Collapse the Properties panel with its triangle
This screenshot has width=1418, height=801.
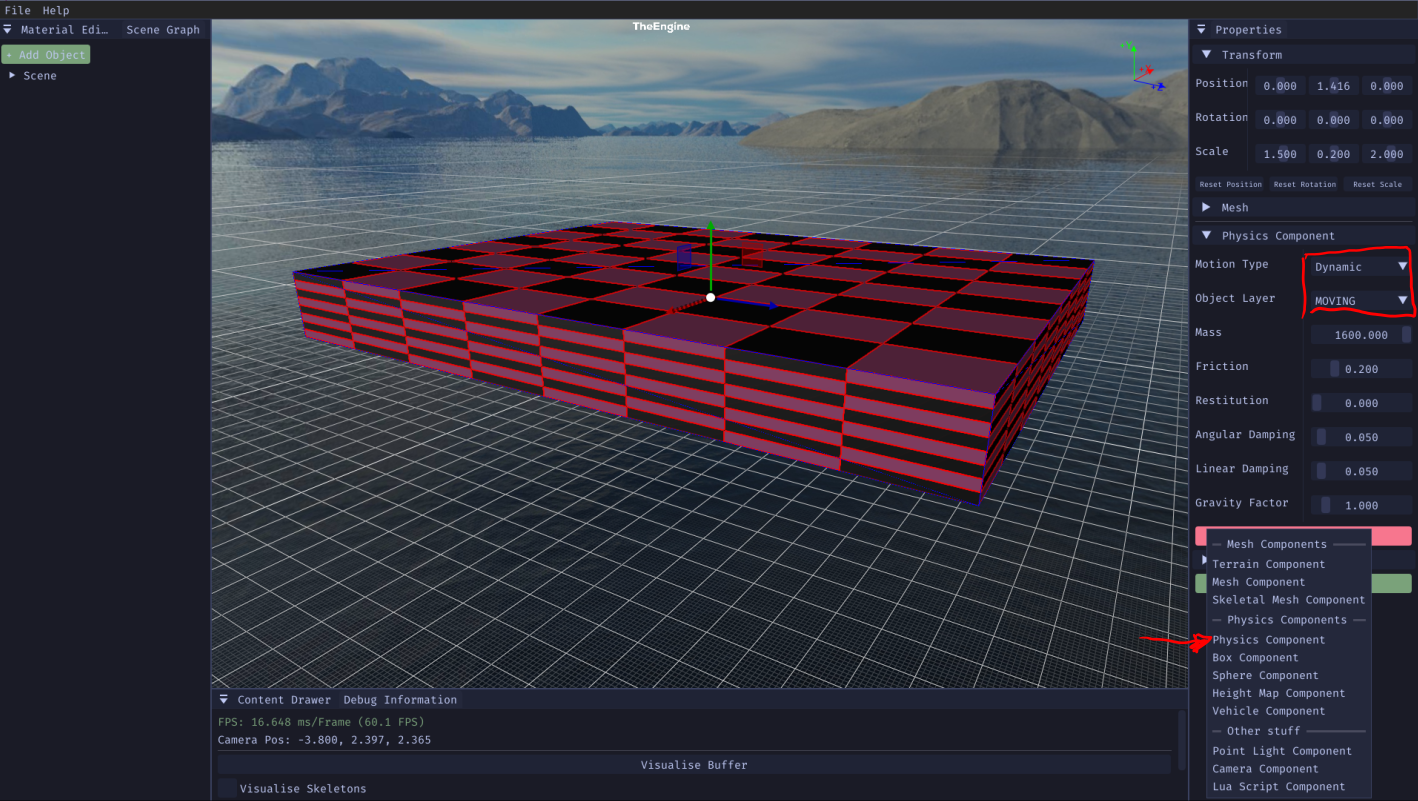(1200, 30)
